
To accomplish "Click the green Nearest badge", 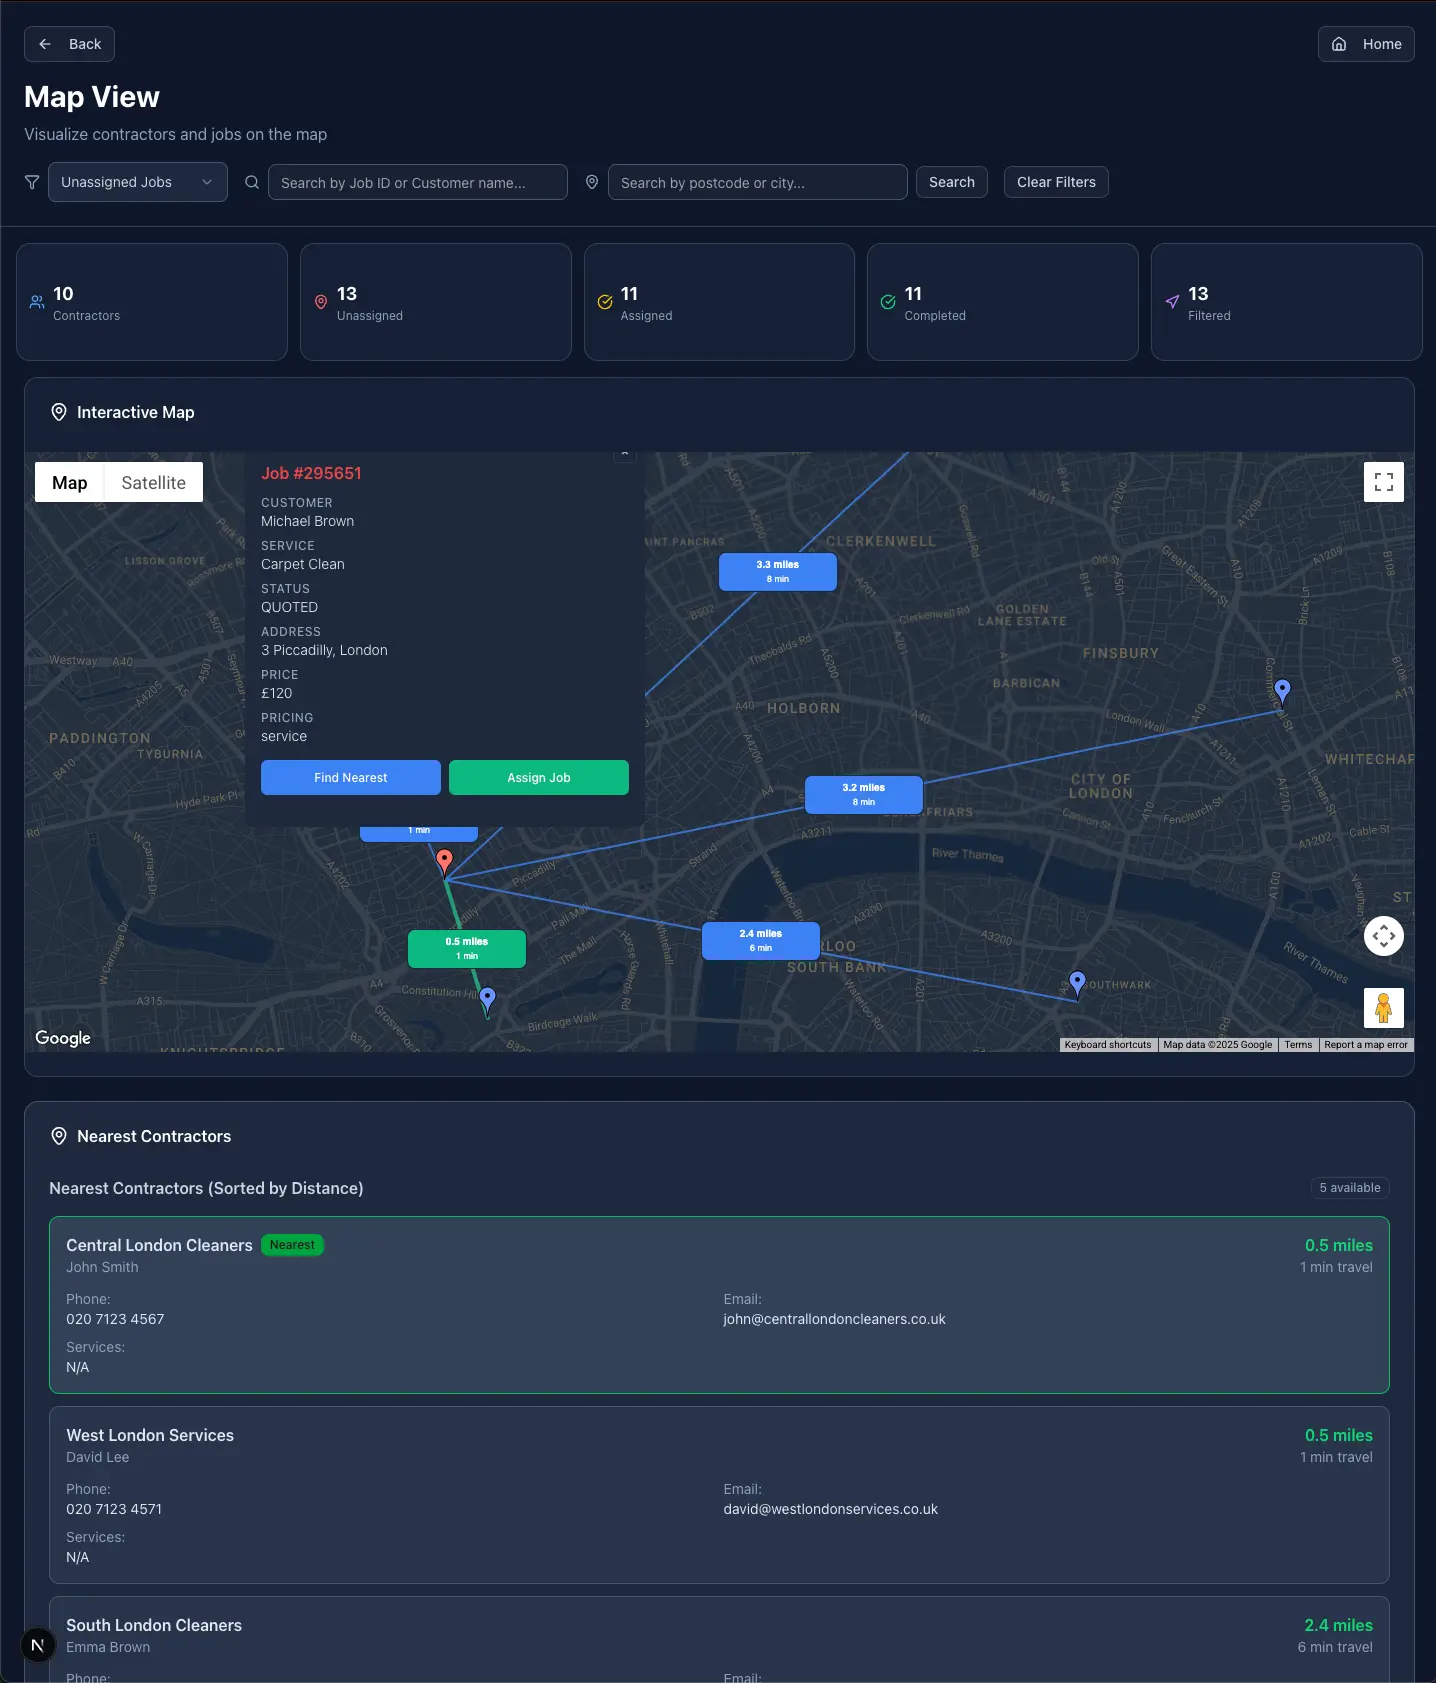I will 292,1245.
